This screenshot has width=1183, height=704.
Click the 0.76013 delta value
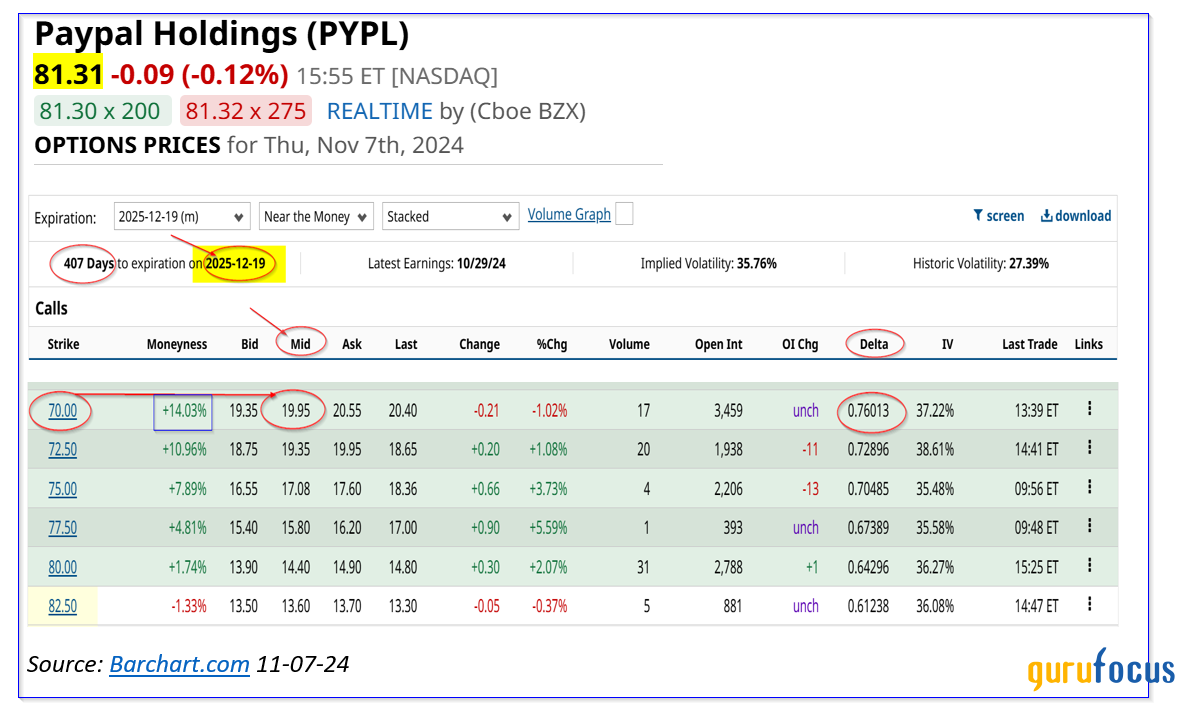pyautogui.click(x=868, y=410)
